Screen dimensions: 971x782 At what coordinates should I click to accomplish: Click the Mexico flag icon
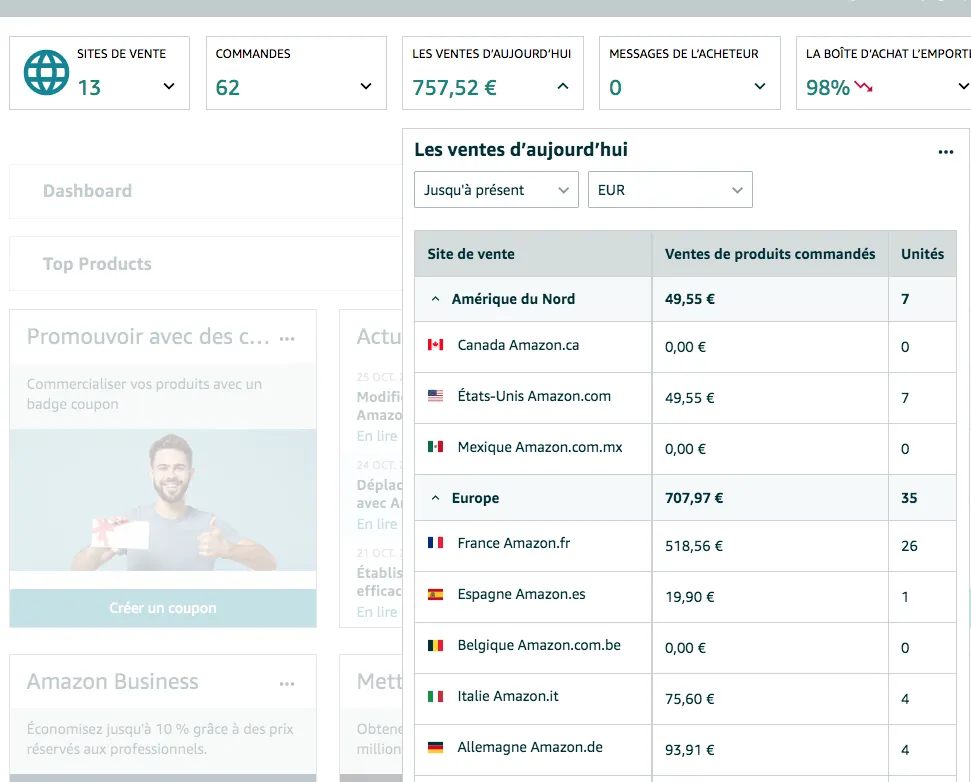435,446
